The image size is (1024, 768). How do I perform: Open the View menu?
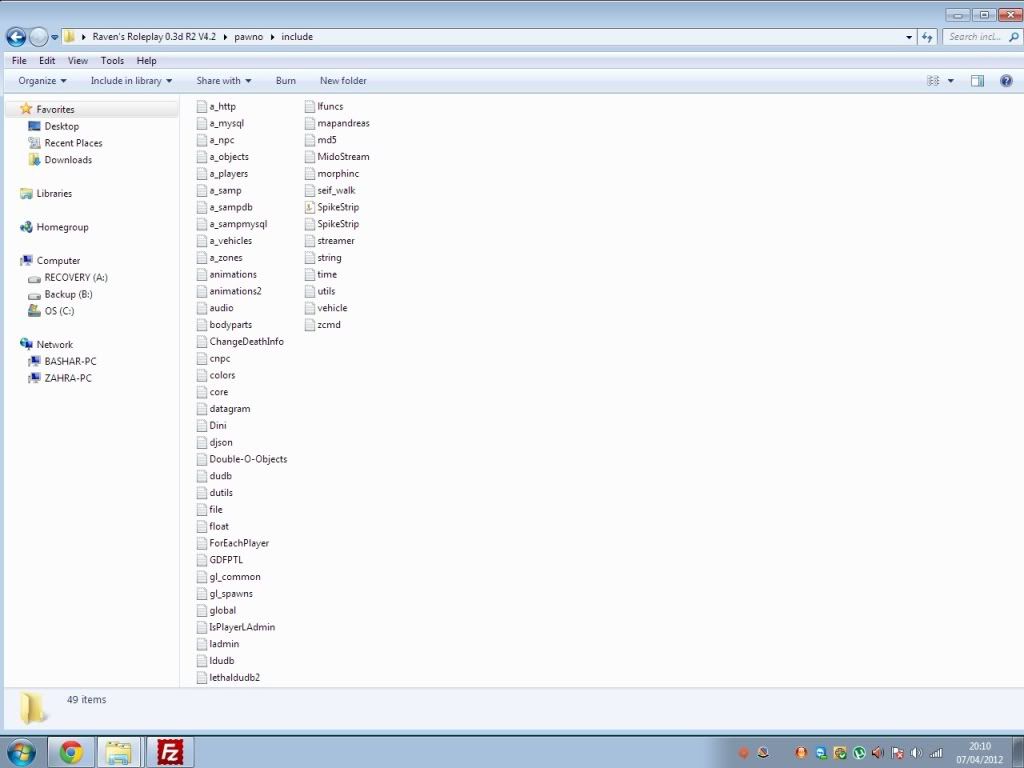[78, 61]
